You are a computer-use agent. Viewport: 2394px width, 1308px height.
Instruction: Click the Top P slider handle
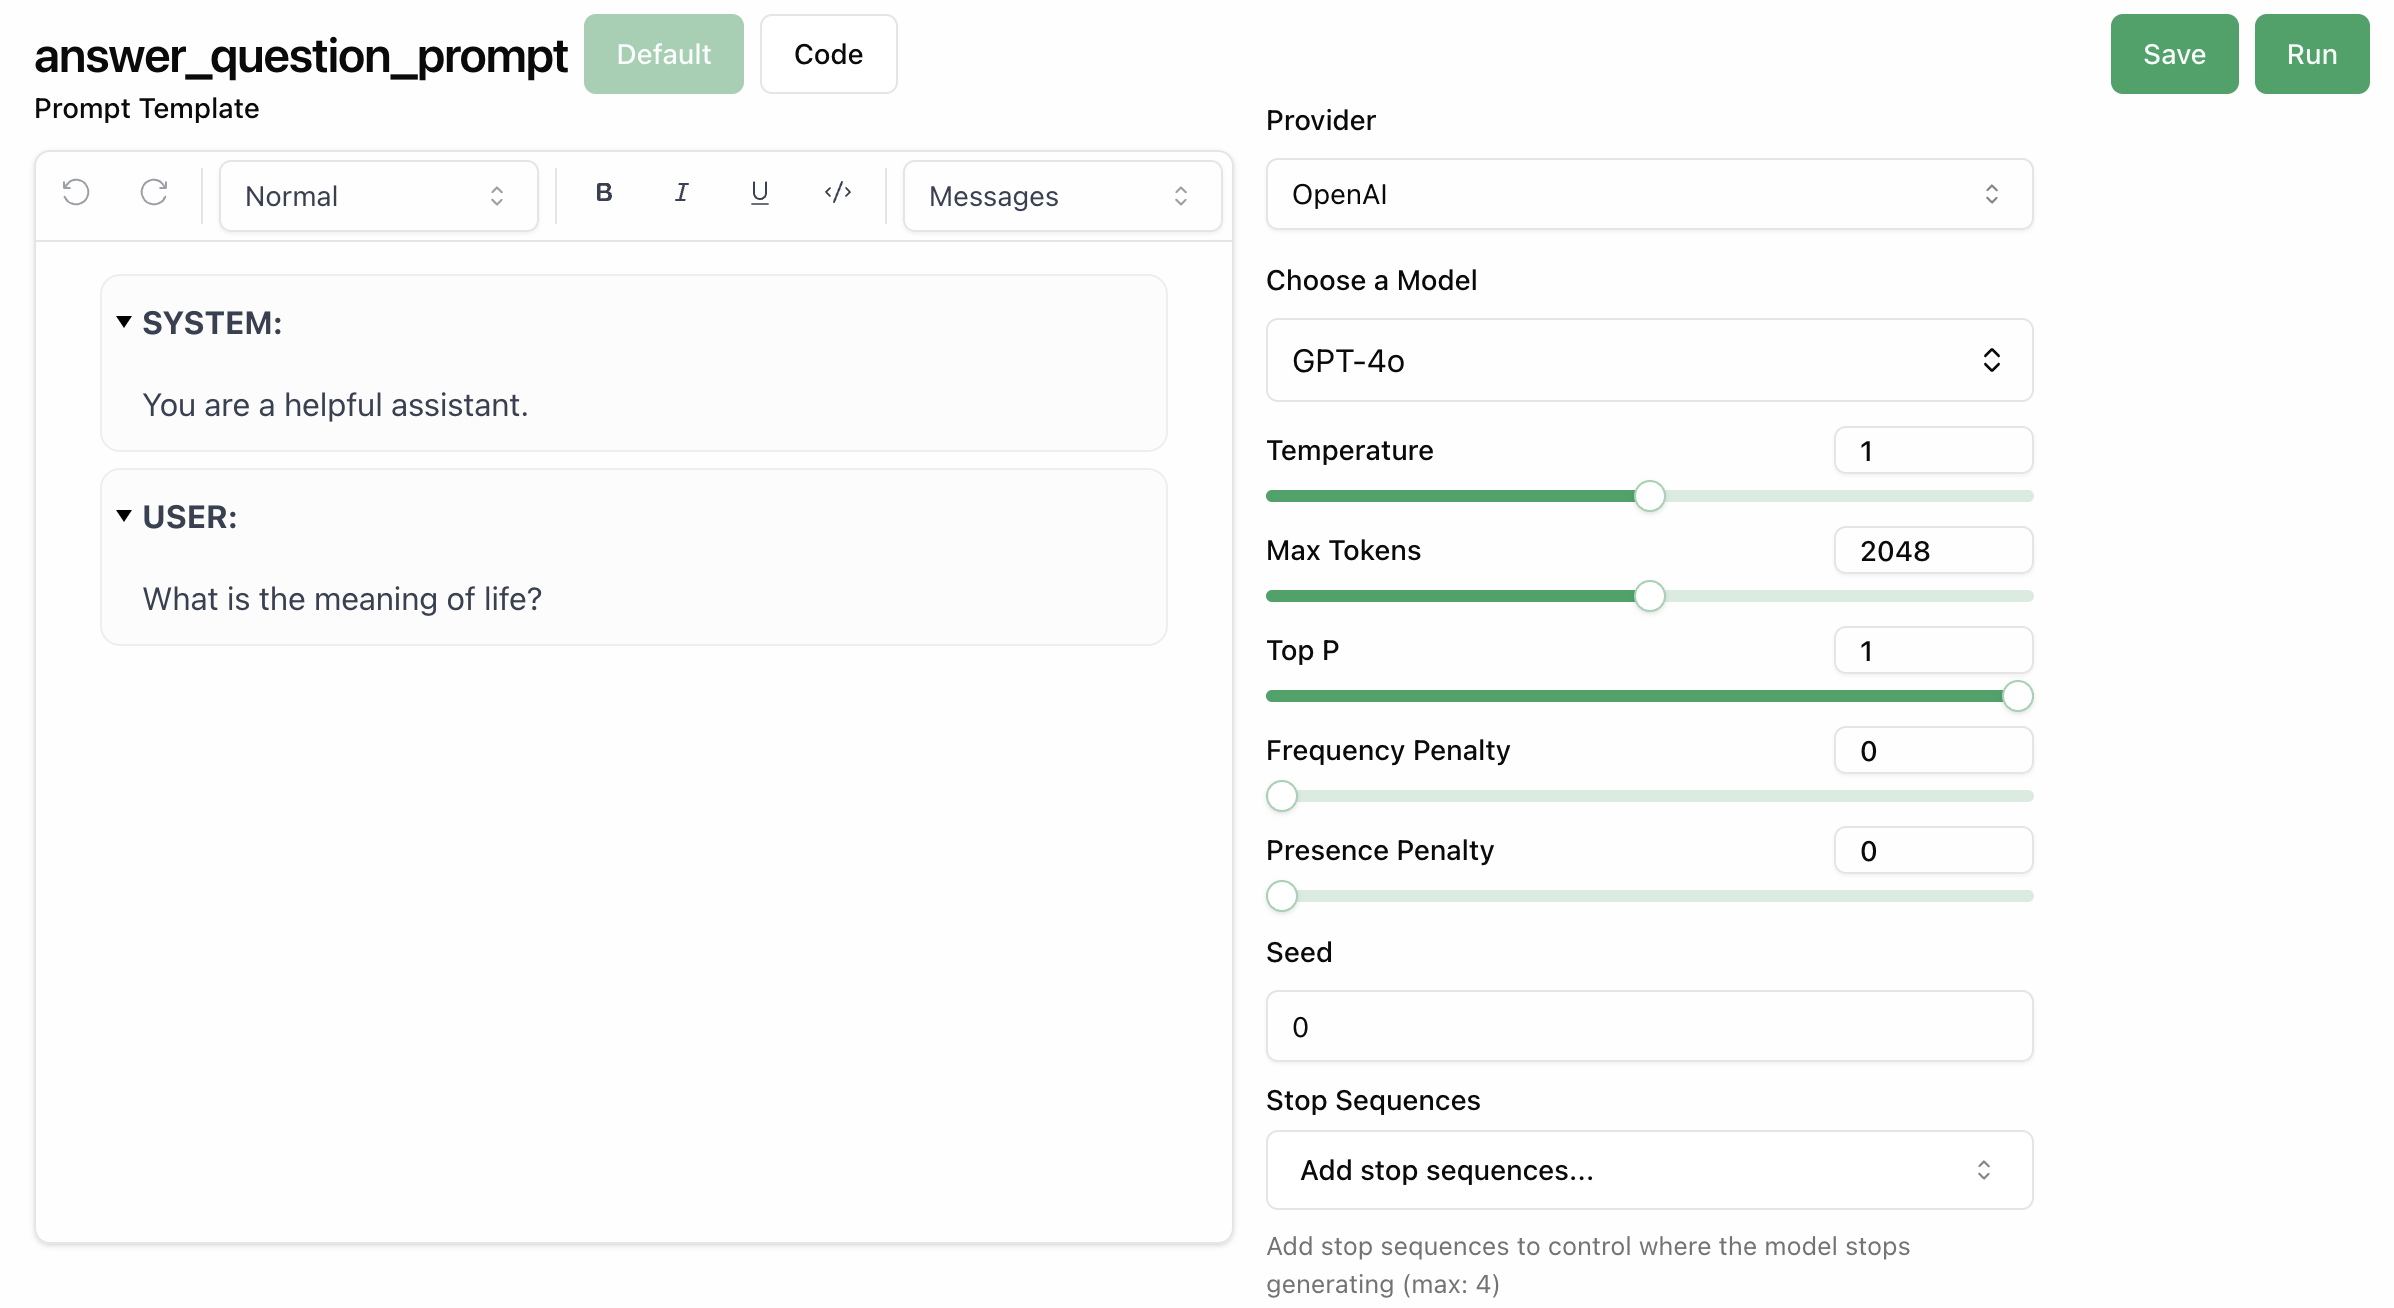[x=2018, y=696]
